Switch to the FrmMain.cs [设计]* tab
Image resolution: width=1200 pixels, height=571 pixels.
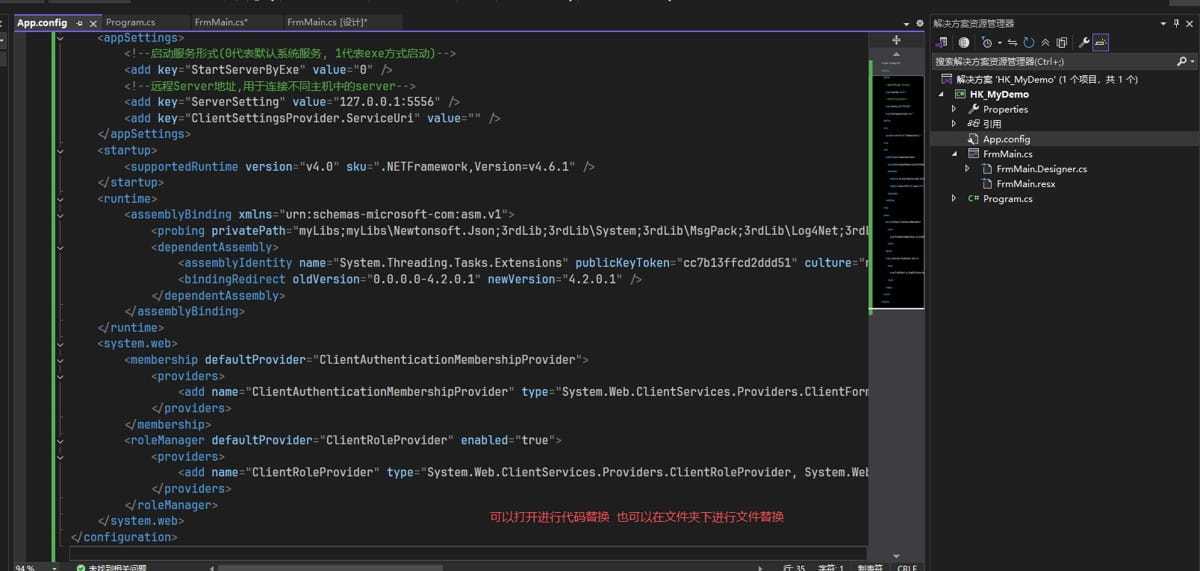327,22
